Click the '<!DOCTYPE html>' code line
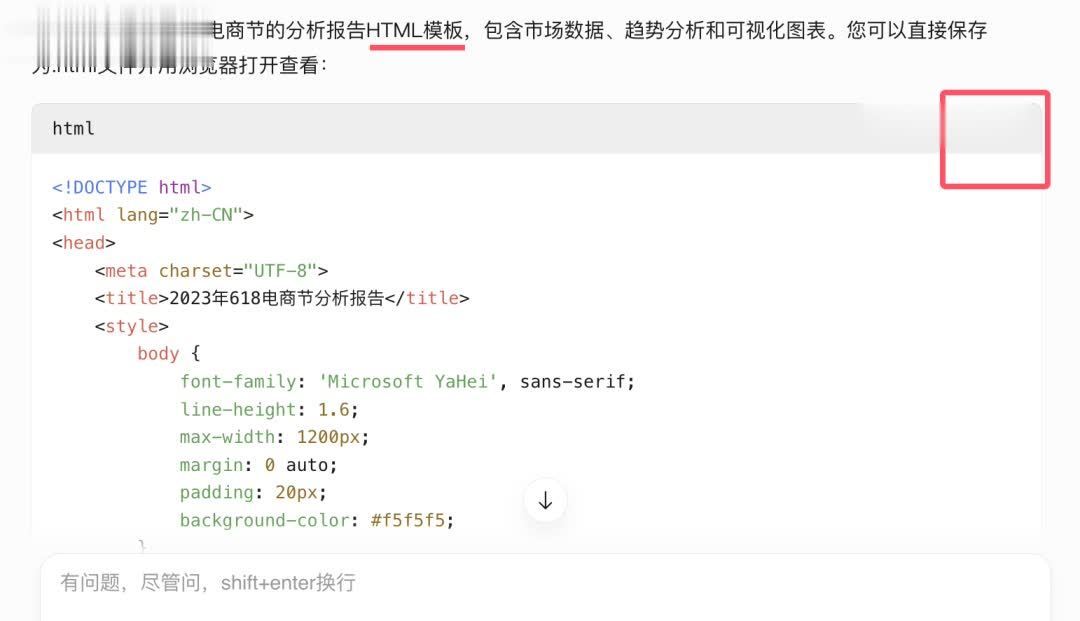The image size is (1080, 621). coord(131,187)
